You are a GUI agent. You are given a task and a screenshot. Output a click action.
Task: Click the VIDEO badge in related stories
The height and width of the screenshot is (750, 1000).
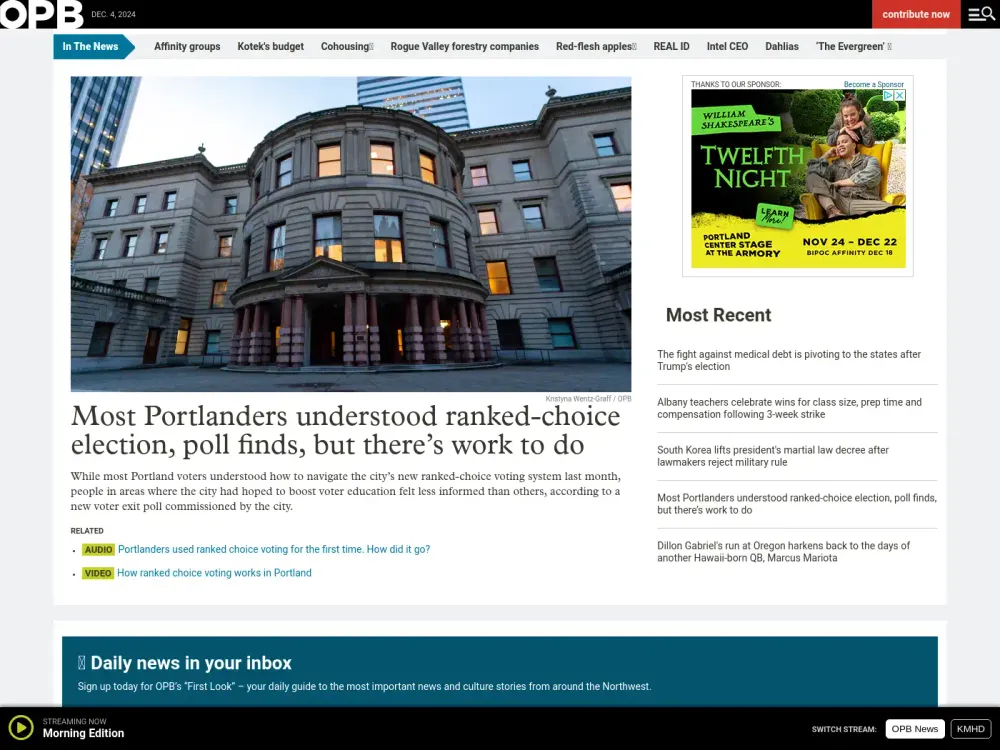tap(98, 574)
